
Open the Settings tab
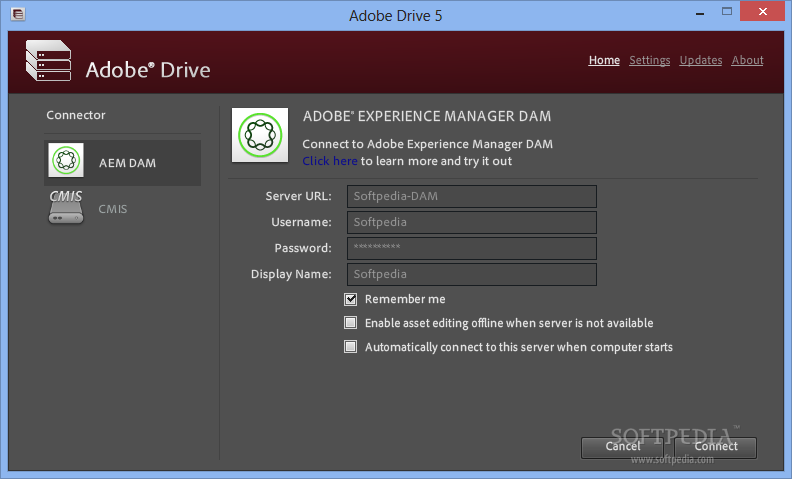(x=650, y=60)
